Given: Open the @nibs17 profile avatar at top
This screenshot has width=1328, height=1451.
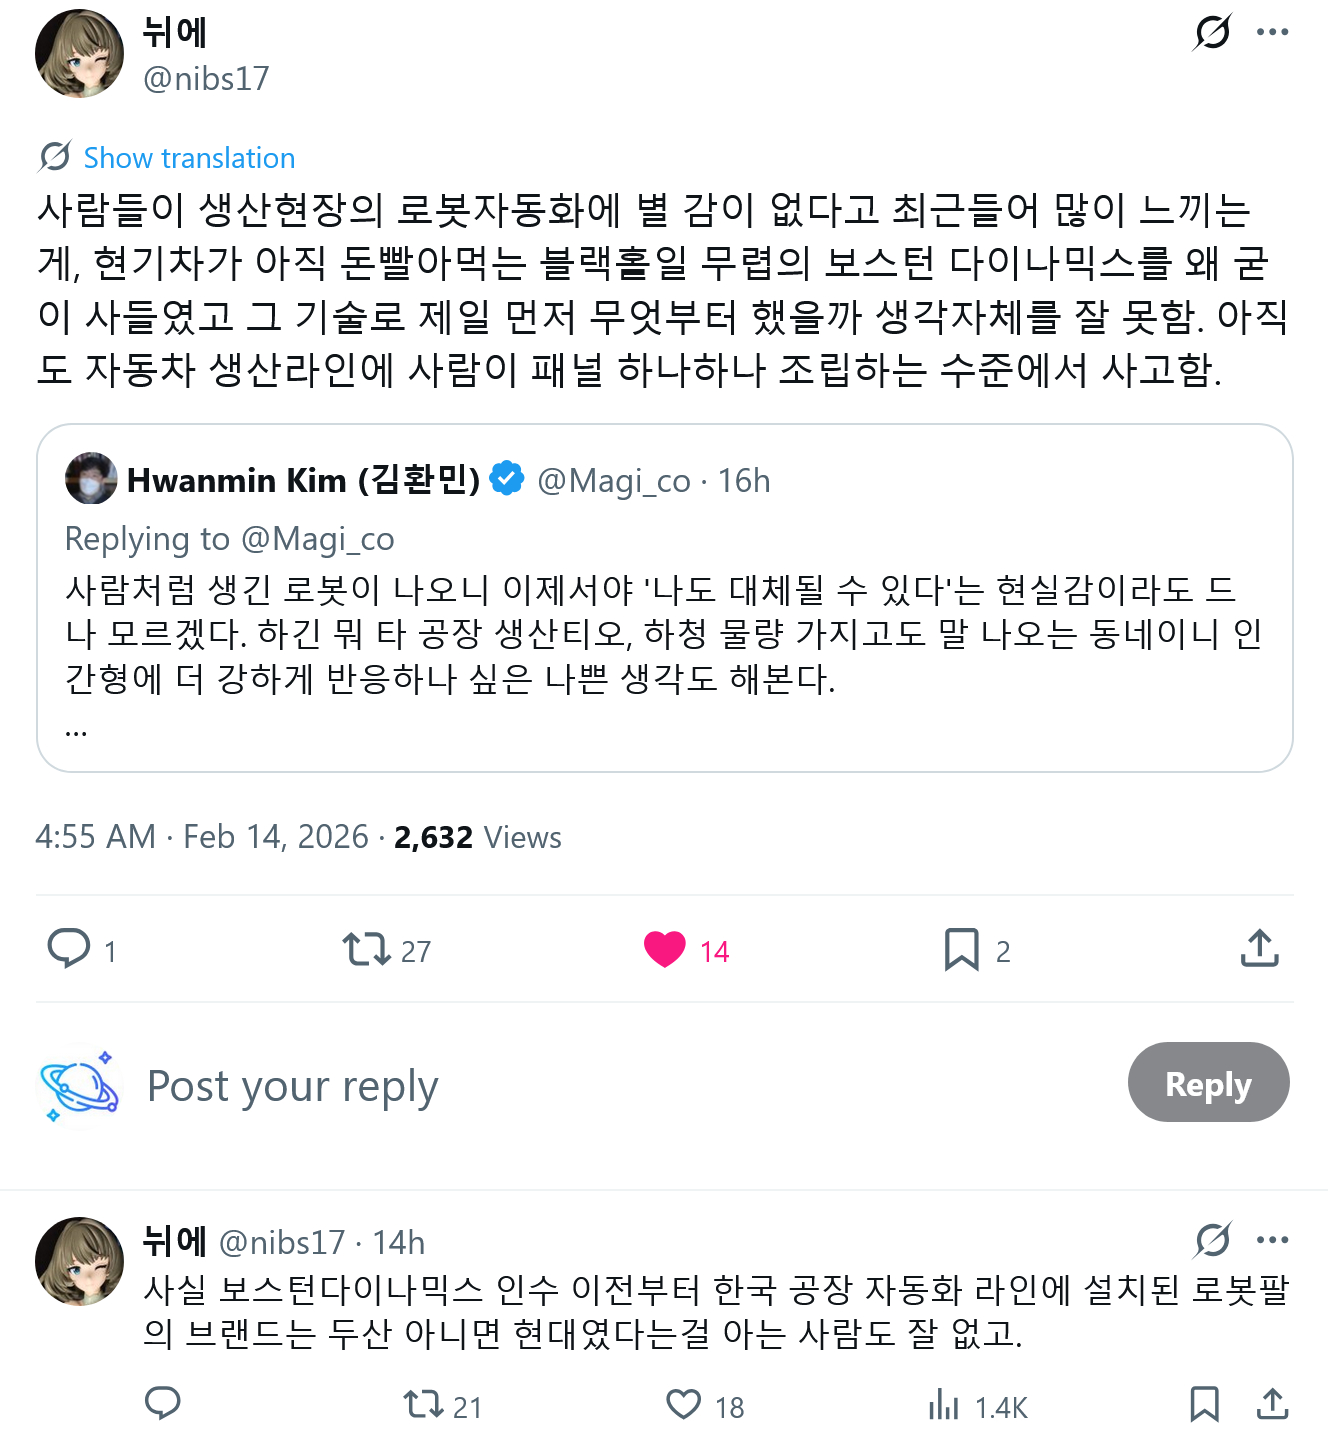Looking at the screenshot, I should [79, 54].
